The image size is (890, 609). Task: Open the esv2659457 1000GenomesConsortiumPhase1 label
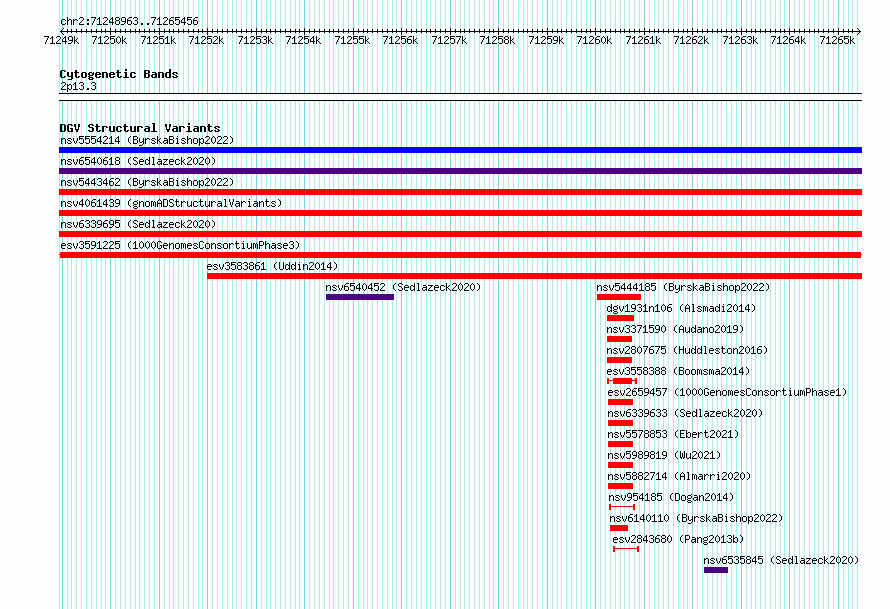click(727, 392)
